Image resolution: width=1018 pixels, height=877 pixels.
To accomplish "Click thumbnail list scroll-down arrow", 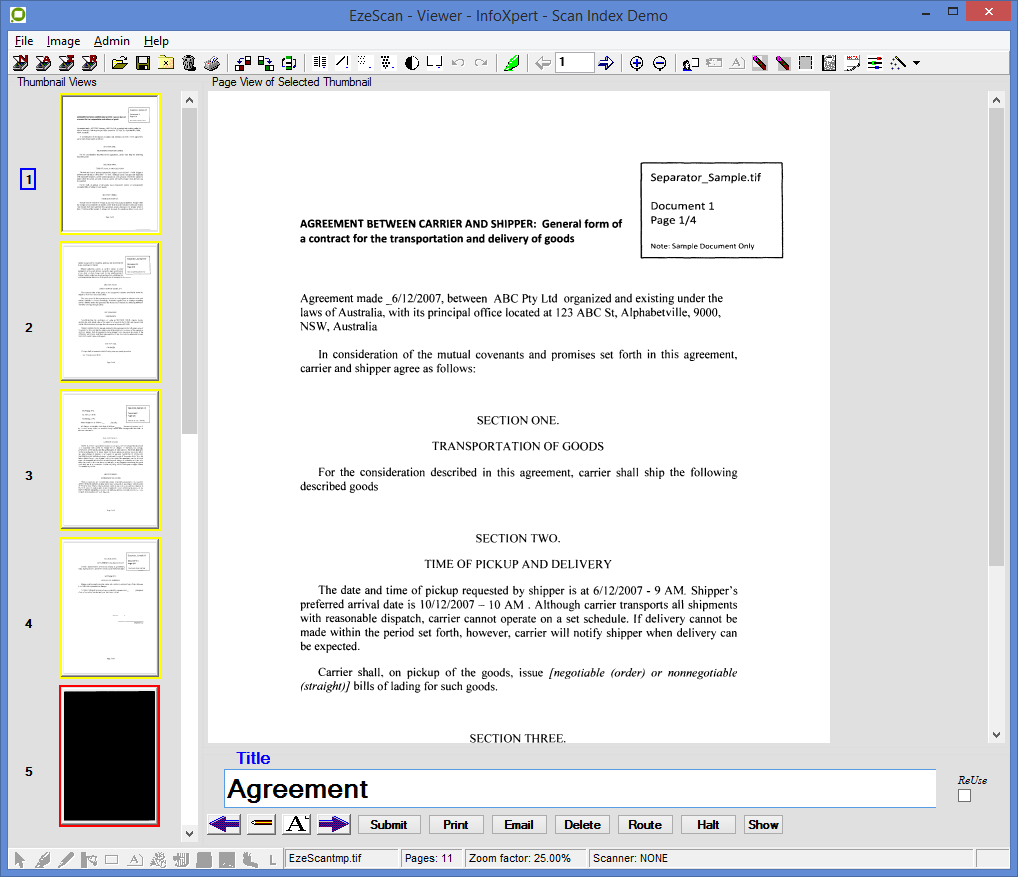I will [x=189, y=833].
